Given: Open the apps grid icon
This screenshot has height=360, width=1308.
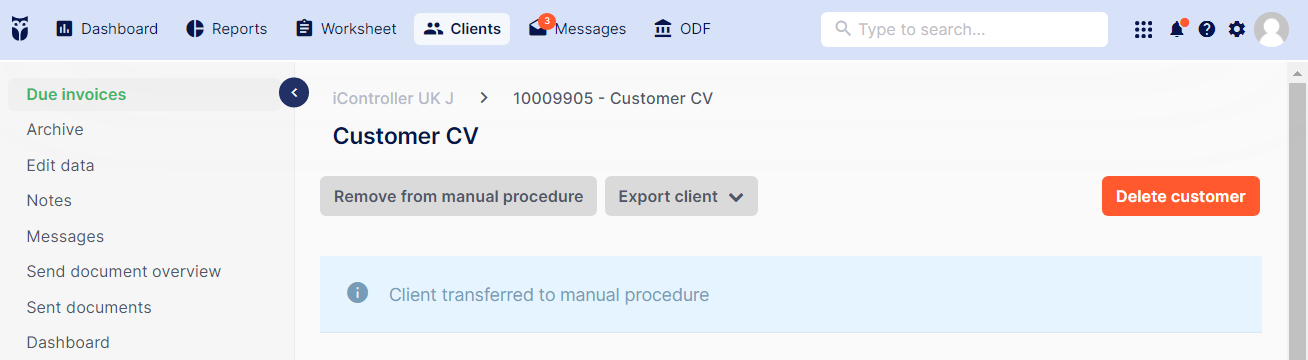Looking at the screenshot, I should coord(1144,29).
